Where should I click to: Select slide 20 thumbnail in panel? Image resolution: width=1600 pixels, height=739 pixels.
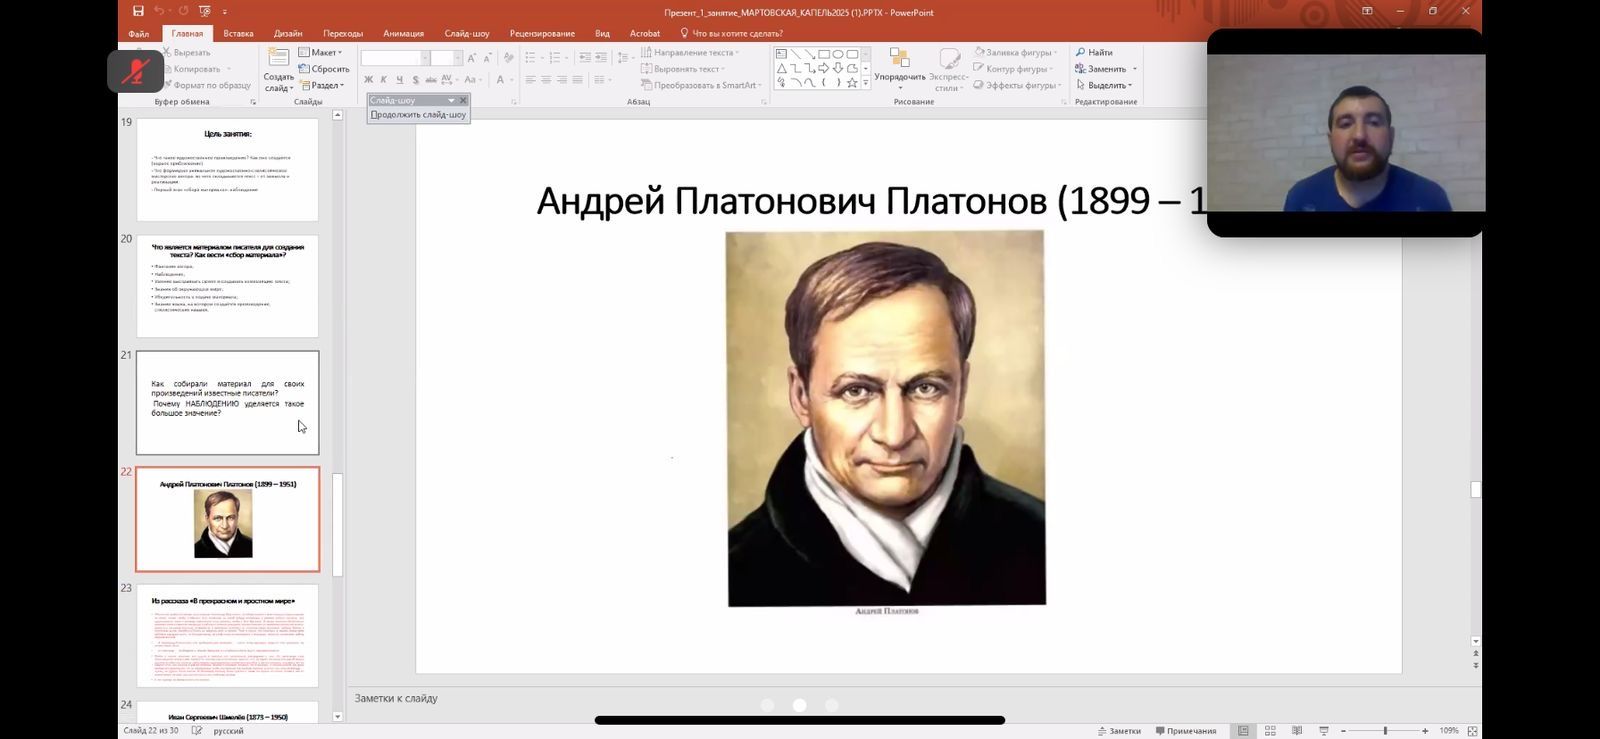pos(228,286)
